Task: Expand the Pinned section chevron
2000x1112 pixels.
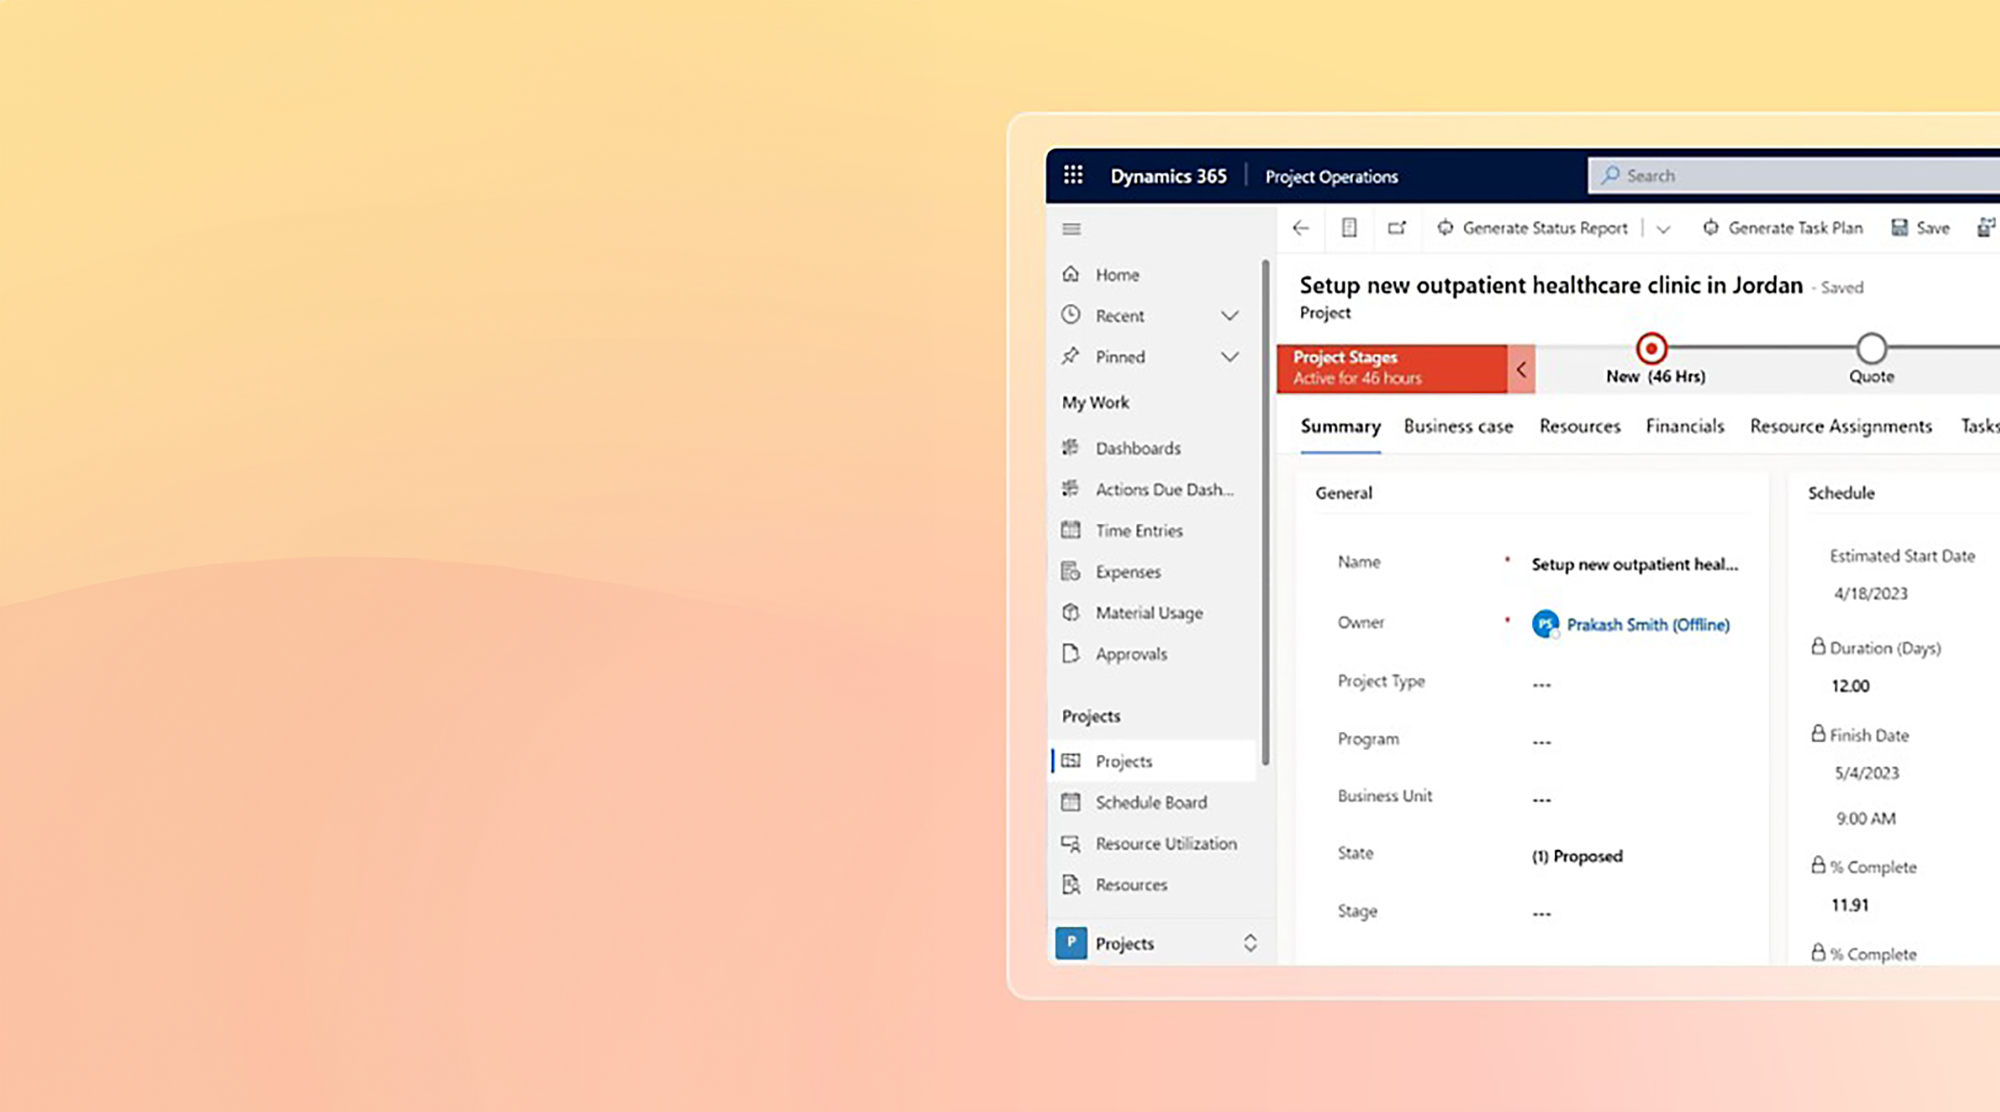Action: pyautogui.click(x=1230, y=357)
